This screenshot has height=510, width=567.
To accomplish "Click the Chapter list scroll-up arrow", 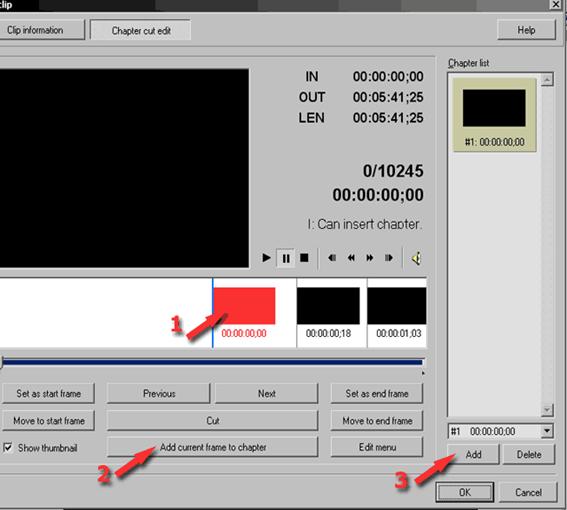I will pyautogui.click(x=547, y=80).
